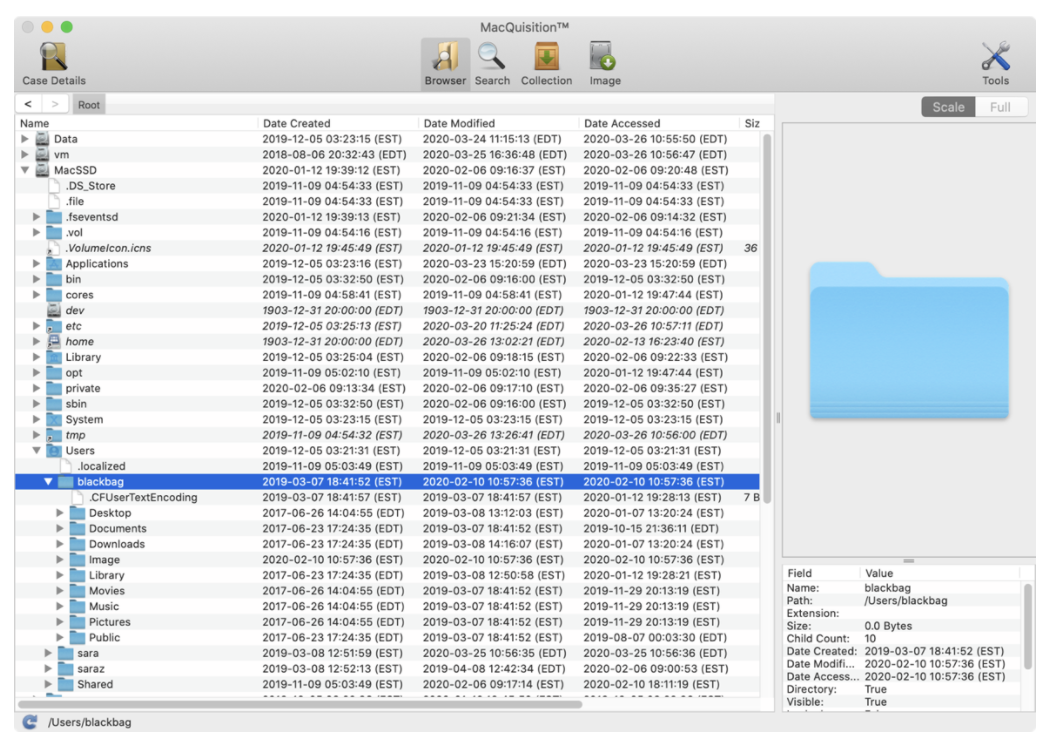The image size is (1050, 746).
Task: Expand the Applications folder
Action: click(36, 263)
